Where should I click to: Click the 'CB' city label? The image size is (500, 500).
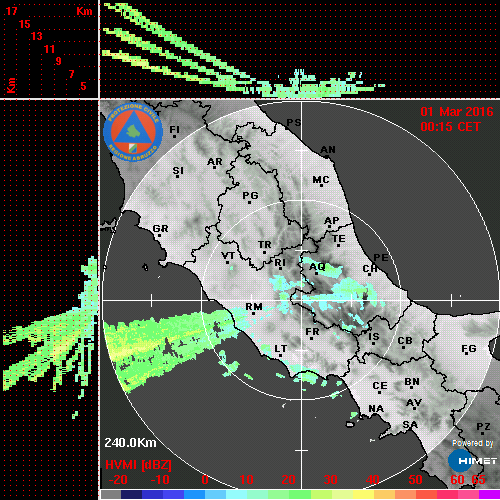pyautogui.click(x=405, y=341)
